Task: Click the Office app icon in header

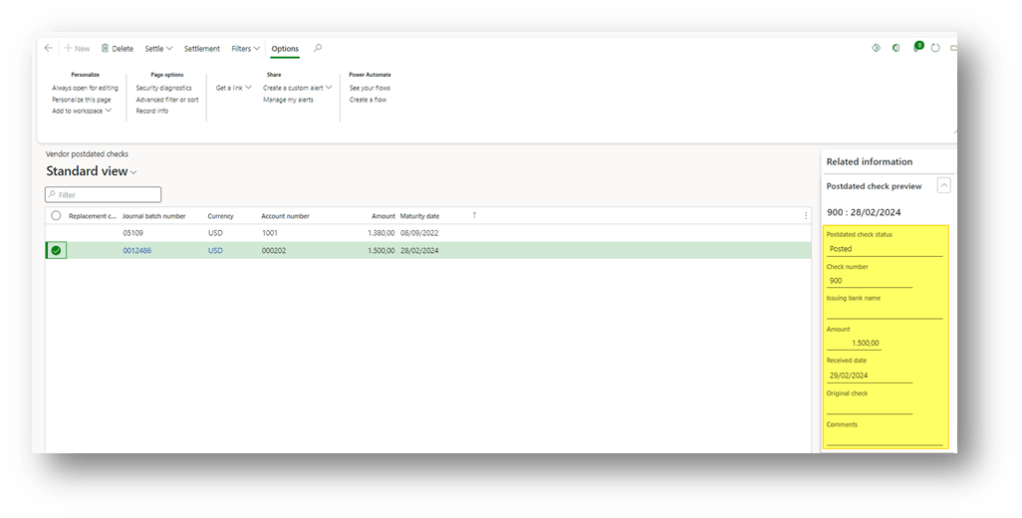Action: click(x=896, y=48)
